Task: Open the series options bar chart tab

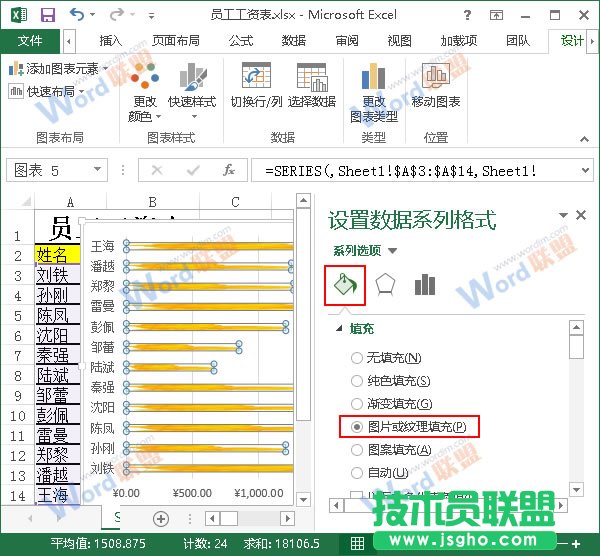Action: (425, 285)
